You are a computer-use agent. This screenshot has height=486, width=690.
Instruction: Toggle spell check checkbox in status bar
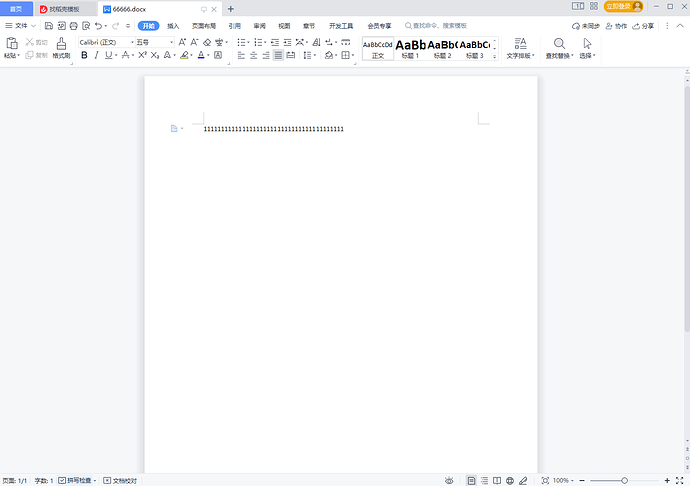coord(62,480)
